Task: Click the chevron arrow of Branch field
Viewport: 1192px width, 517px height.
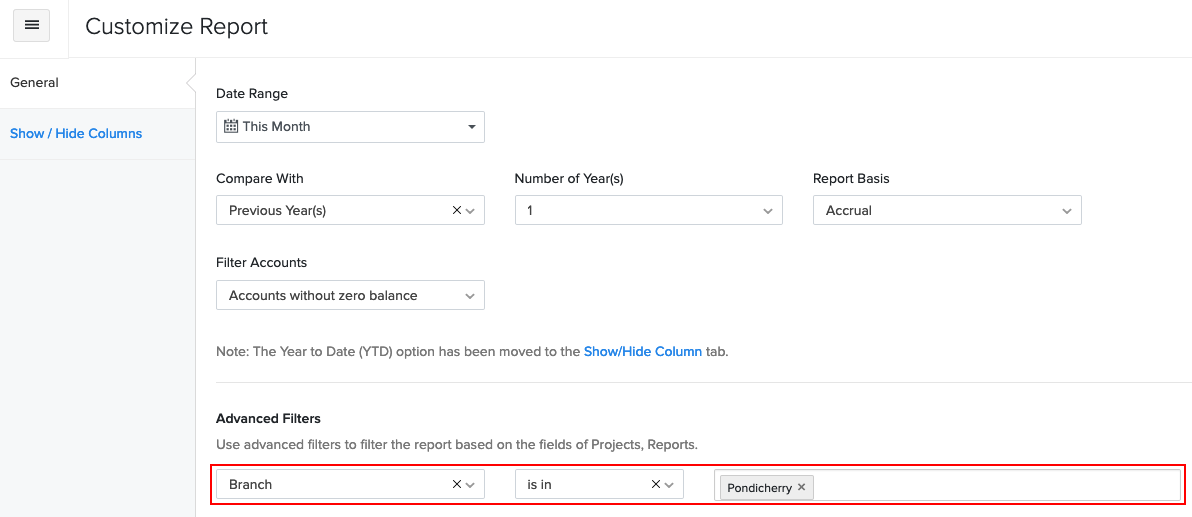Action: pyautogui.click(x=470, y=485)
